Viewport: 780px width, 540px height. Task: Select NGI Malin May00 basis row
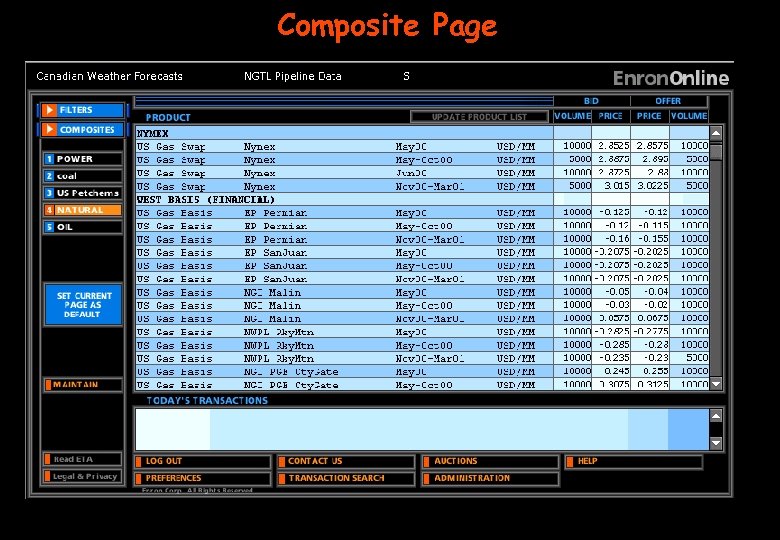[x=422, y=292]
